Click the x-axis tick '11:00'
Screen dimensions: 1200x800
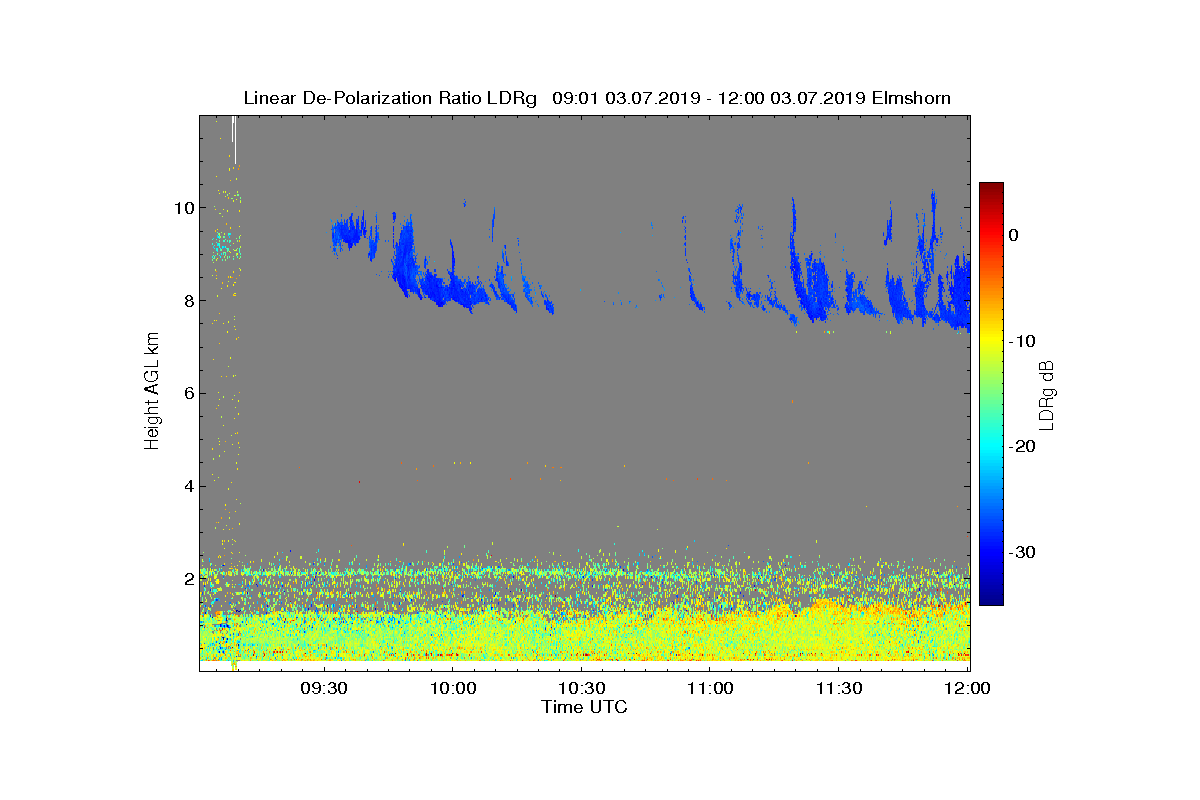click(710, 689)
